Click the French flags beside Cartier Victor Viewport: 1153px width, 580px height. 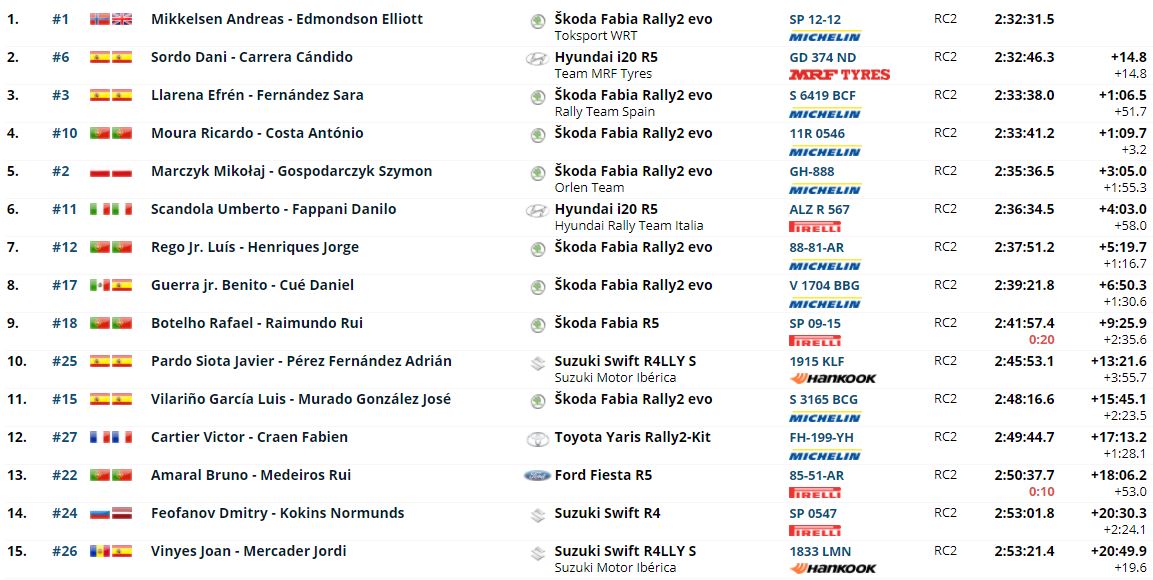click(111, 437)
